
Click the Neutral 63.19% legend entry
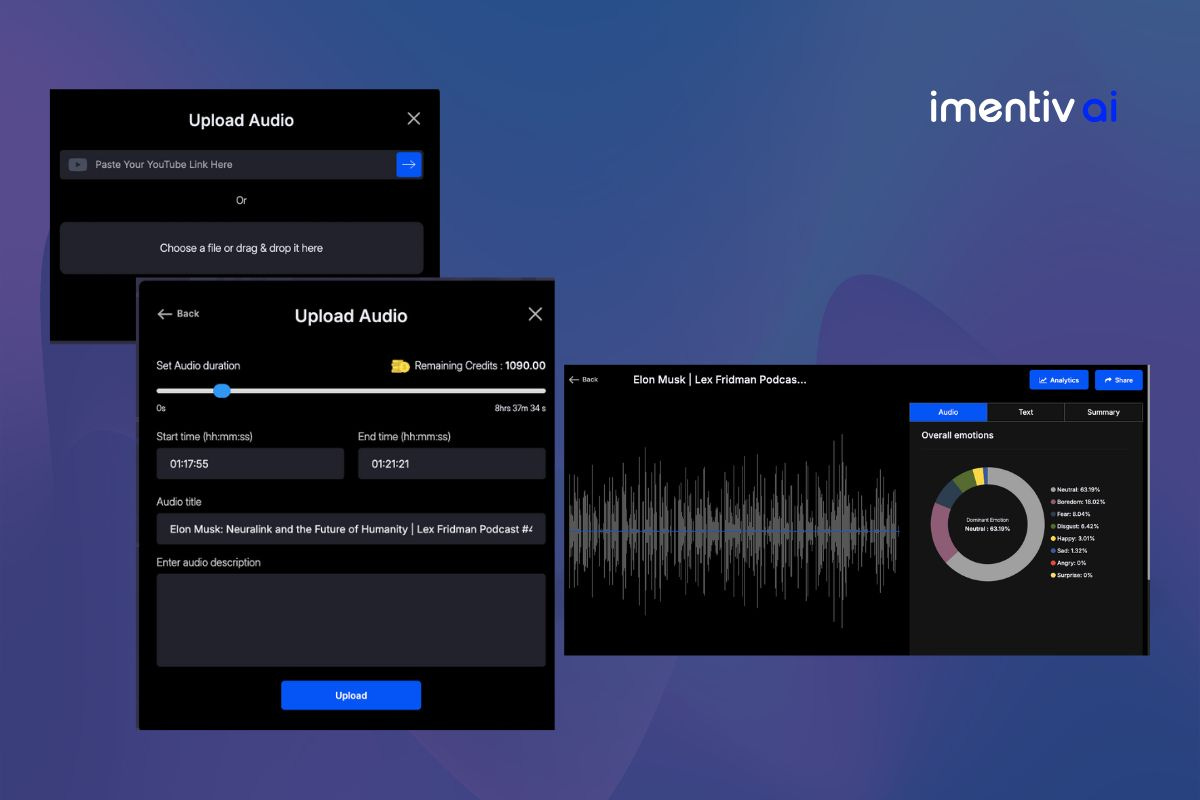click(1077, 489)
